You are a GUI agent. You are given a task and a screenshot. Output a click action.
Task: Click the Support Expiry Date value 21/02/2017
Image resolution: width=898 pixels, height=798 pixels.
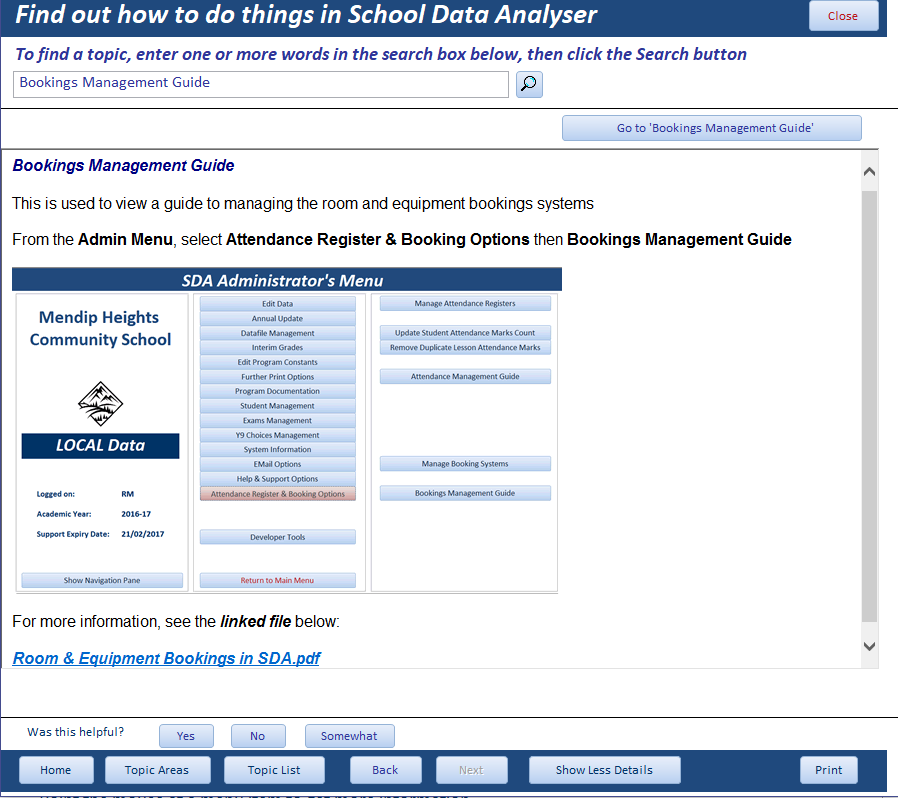(x=143, y=534)
